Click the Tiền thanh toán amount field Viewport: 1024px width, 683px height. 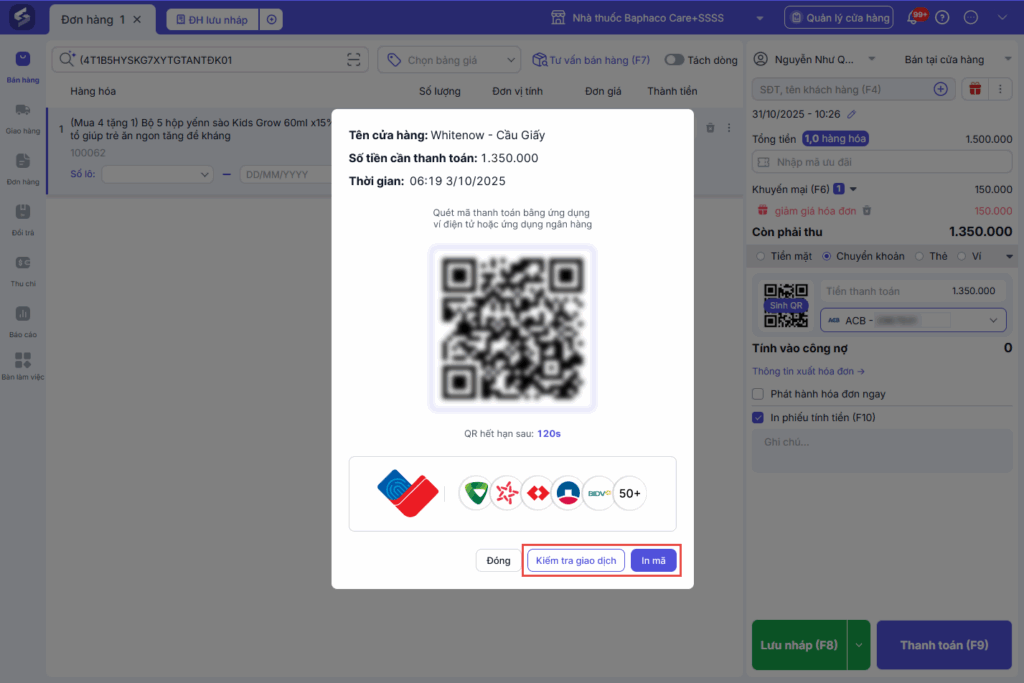pos(913,291)
